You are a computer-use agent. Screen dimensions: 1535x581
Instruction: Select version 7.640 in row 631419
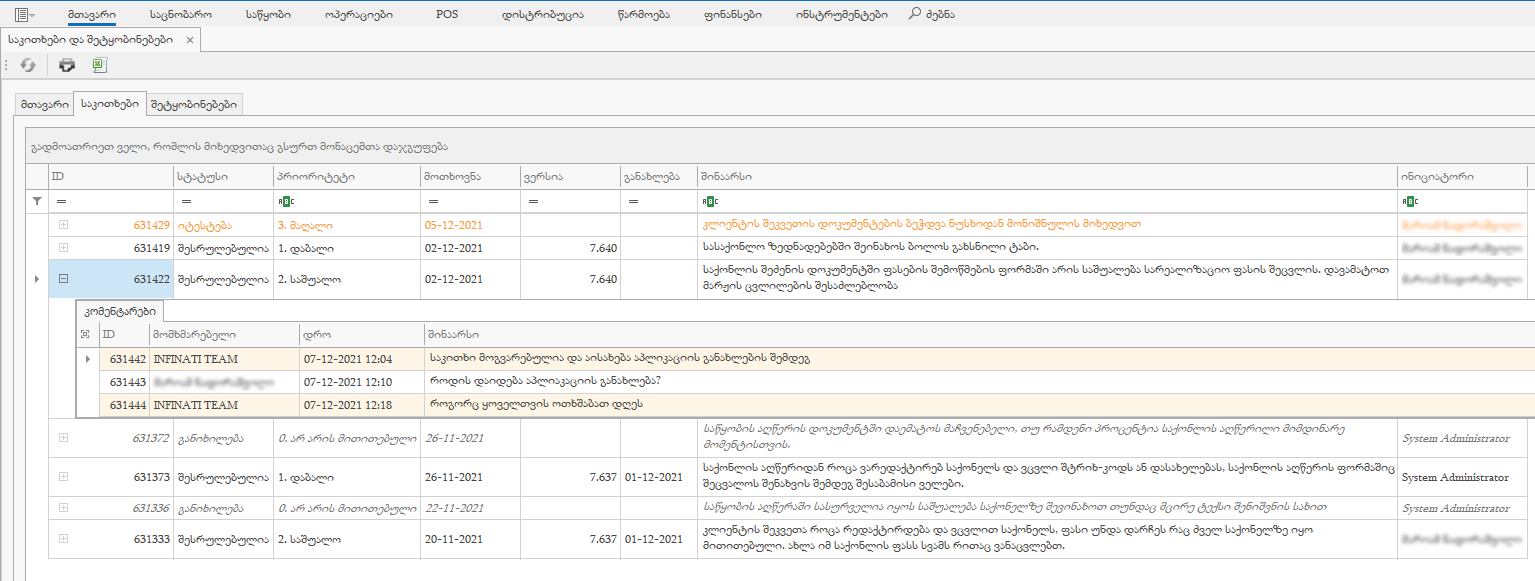tap(570, 248)
